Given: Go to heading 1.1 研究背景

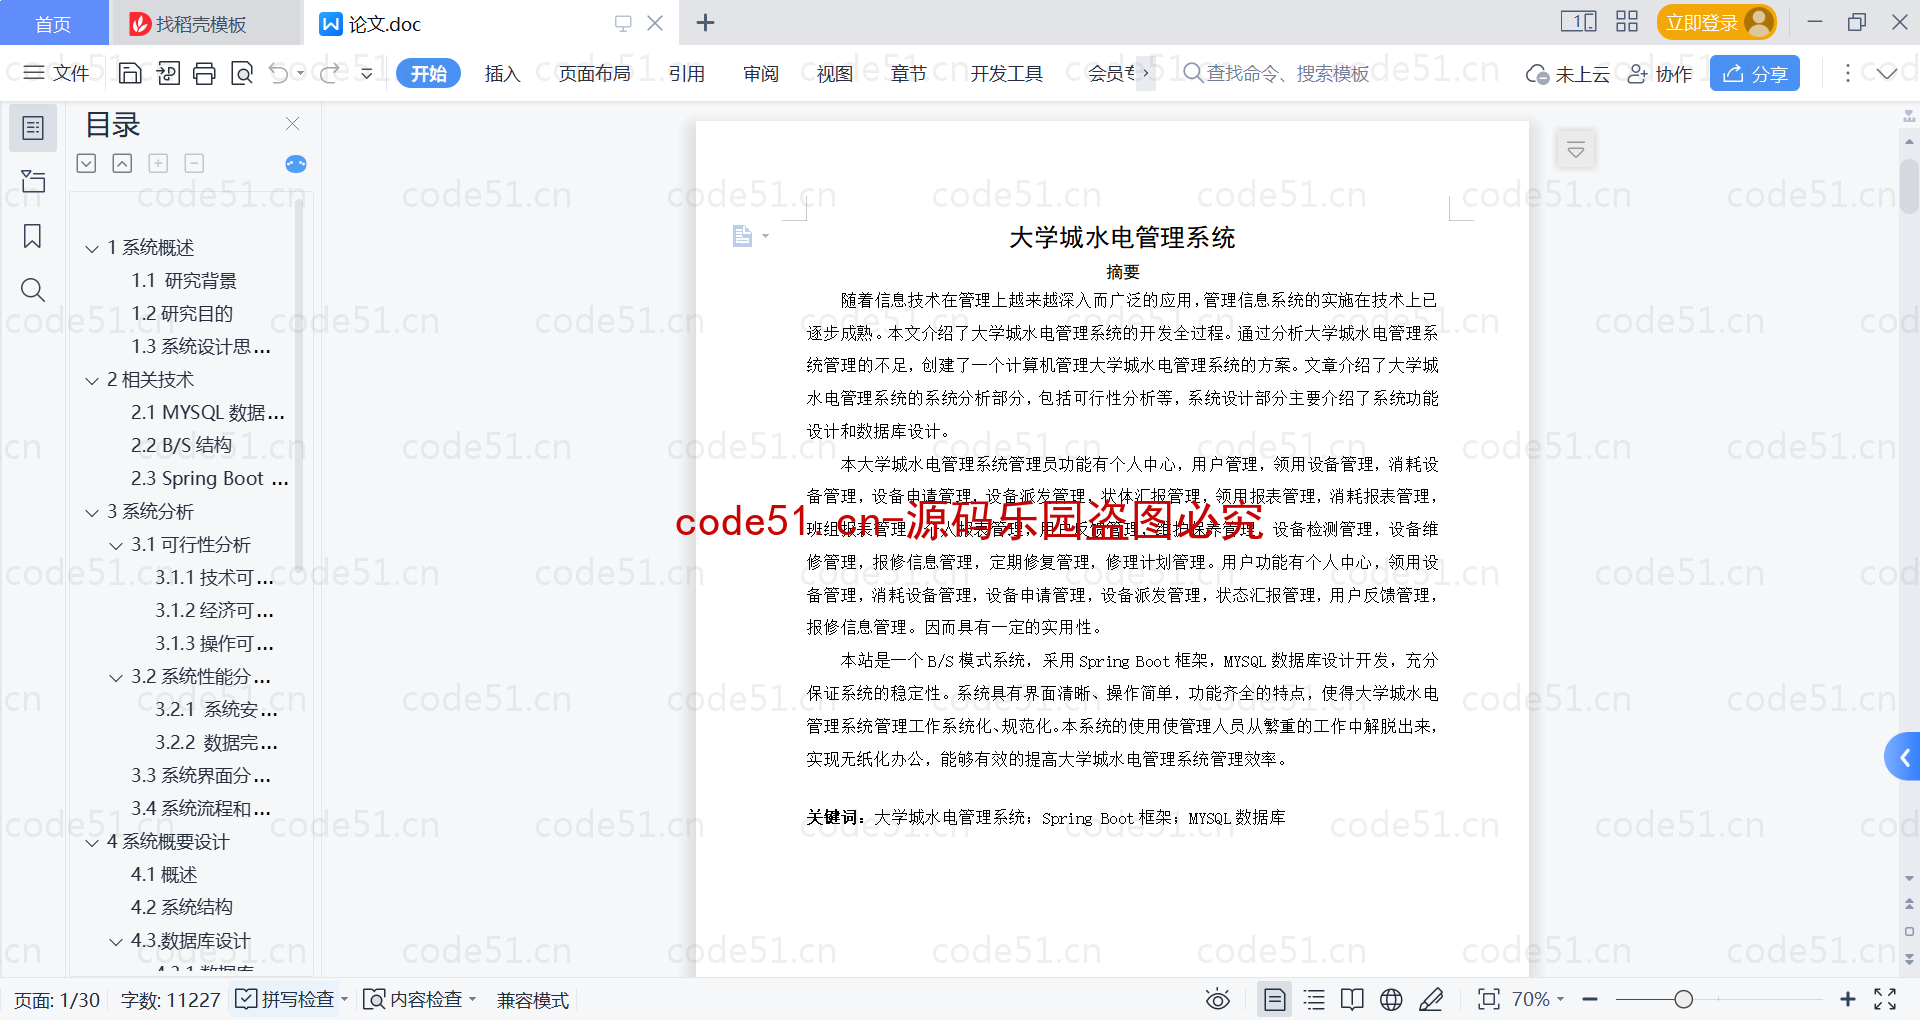Looking at the screenshot, I should (x=184, y=280).
